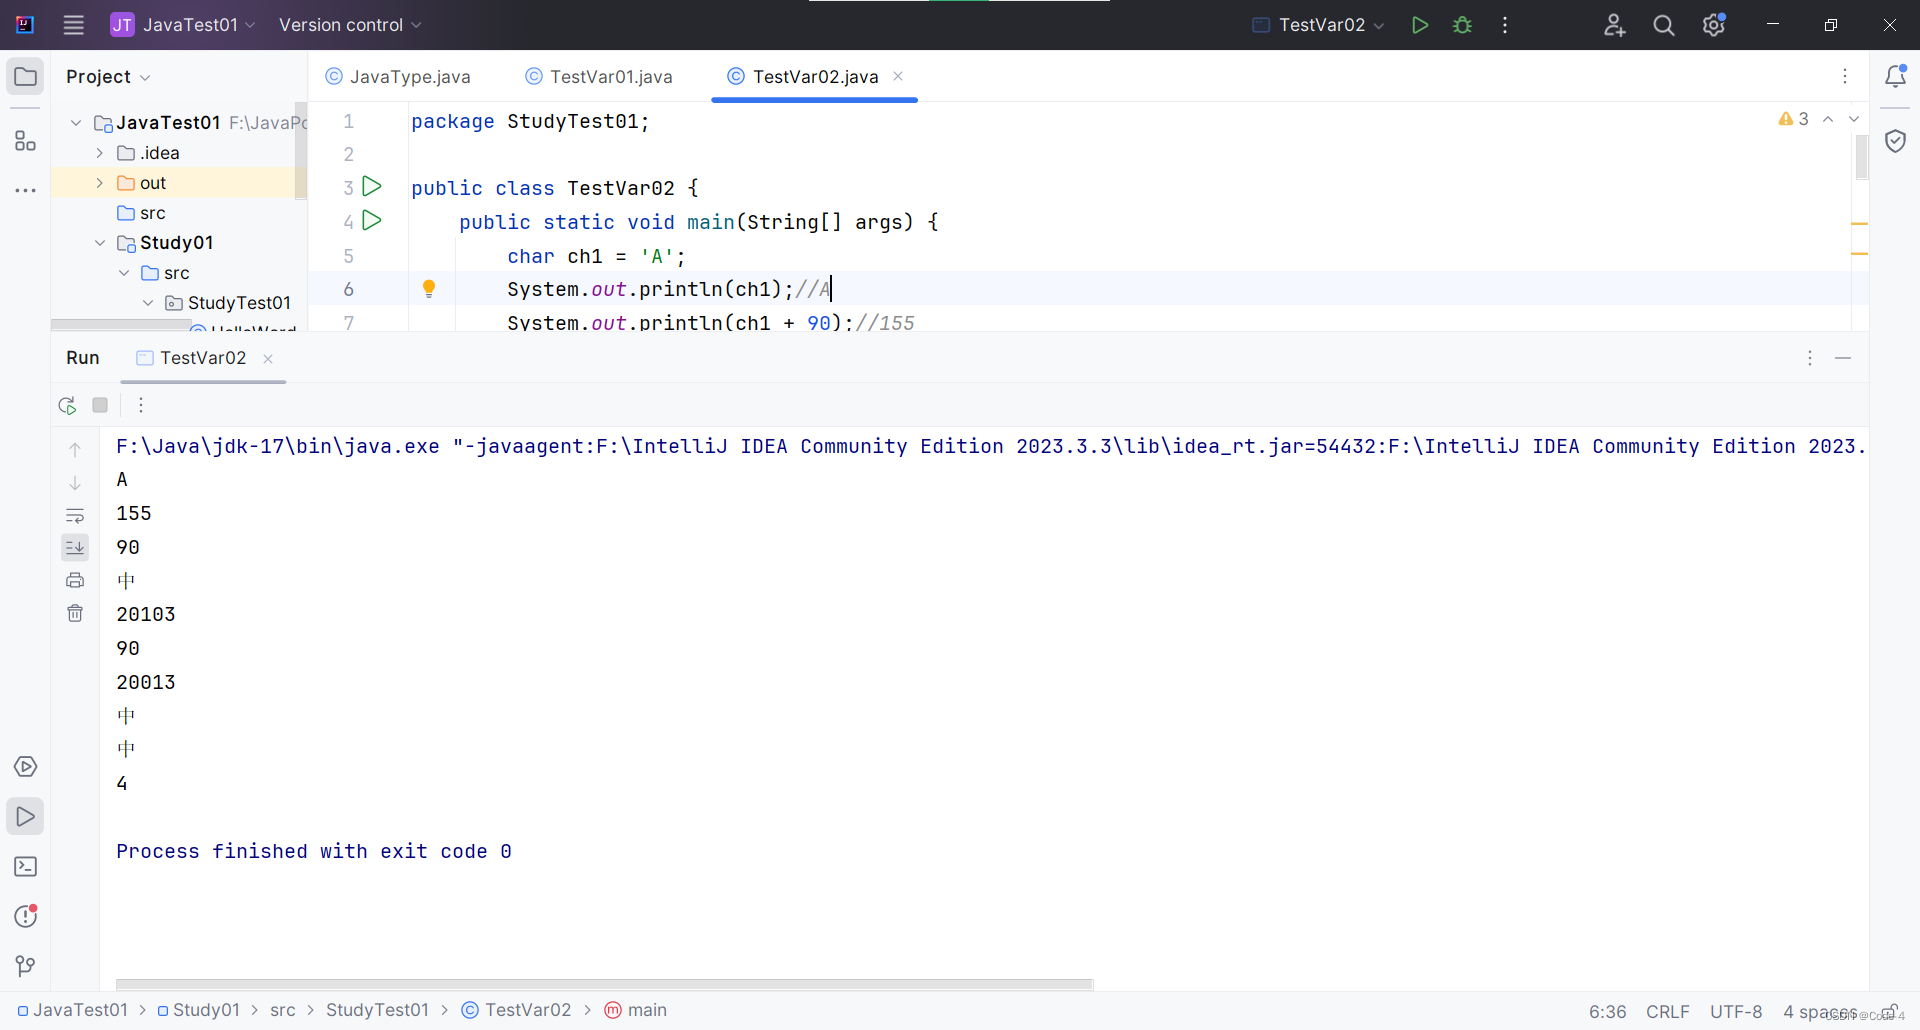The width and height of the screenshot is (1920, 1030).
Task: Open More Actions in the top toolbar
Action: coord(1505,25)
